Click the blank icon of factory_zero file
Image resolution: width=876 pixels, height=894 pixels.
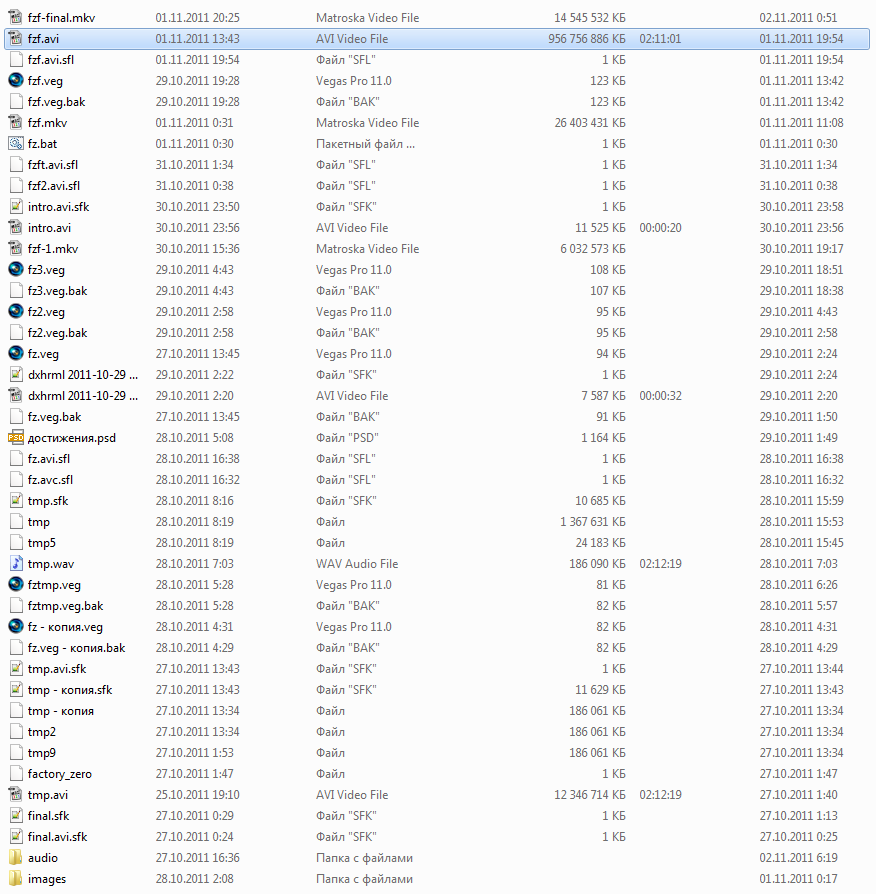pyautogui.click(x=16, y=774)
